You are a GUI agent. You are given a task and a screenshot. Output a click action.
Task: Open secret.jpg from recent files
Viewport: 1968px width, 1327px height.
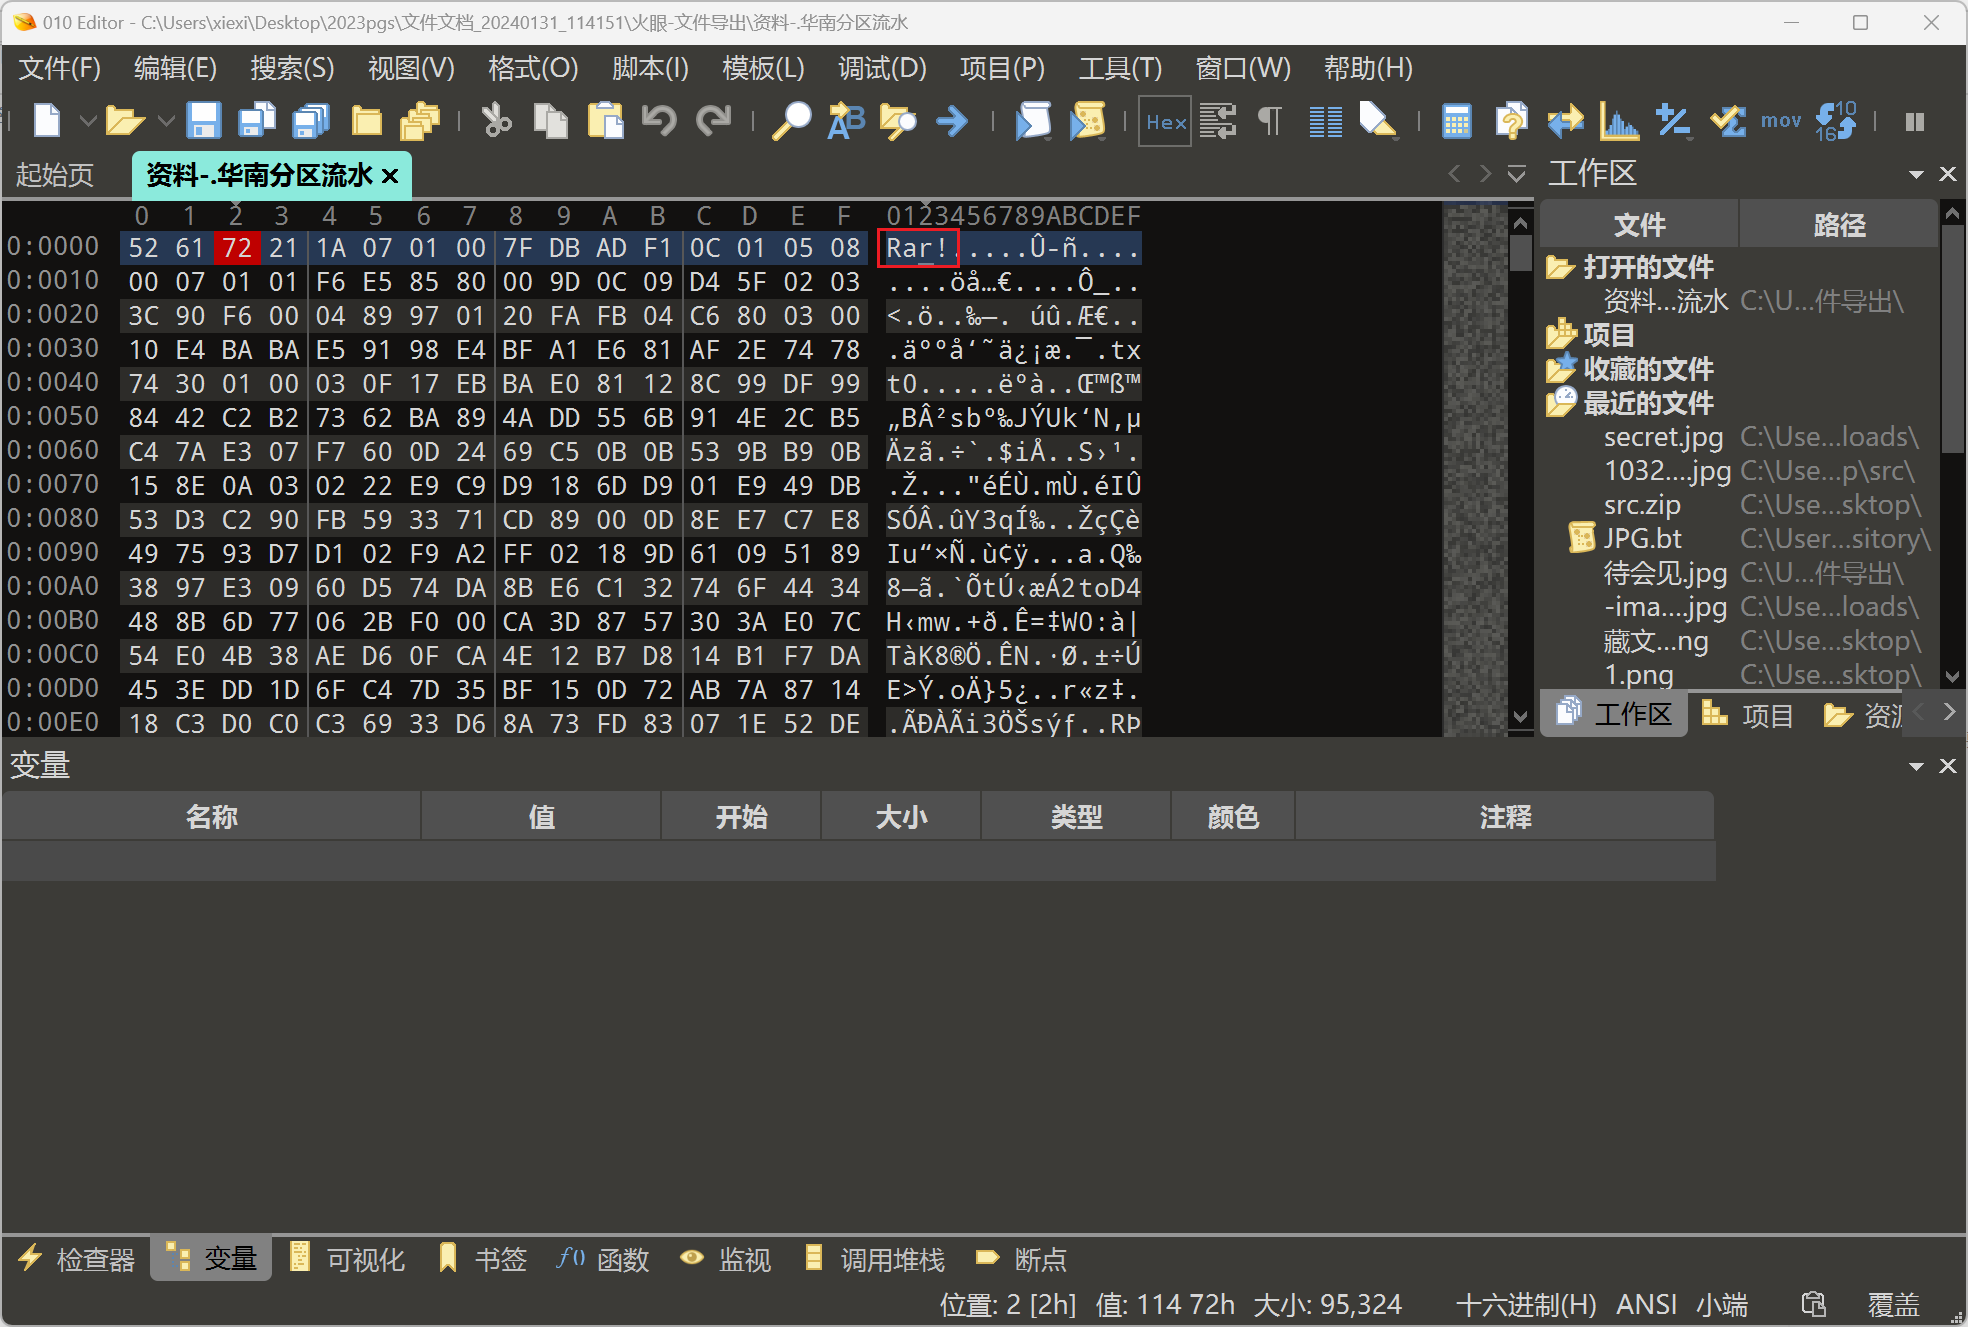[x=1664, y=437]
